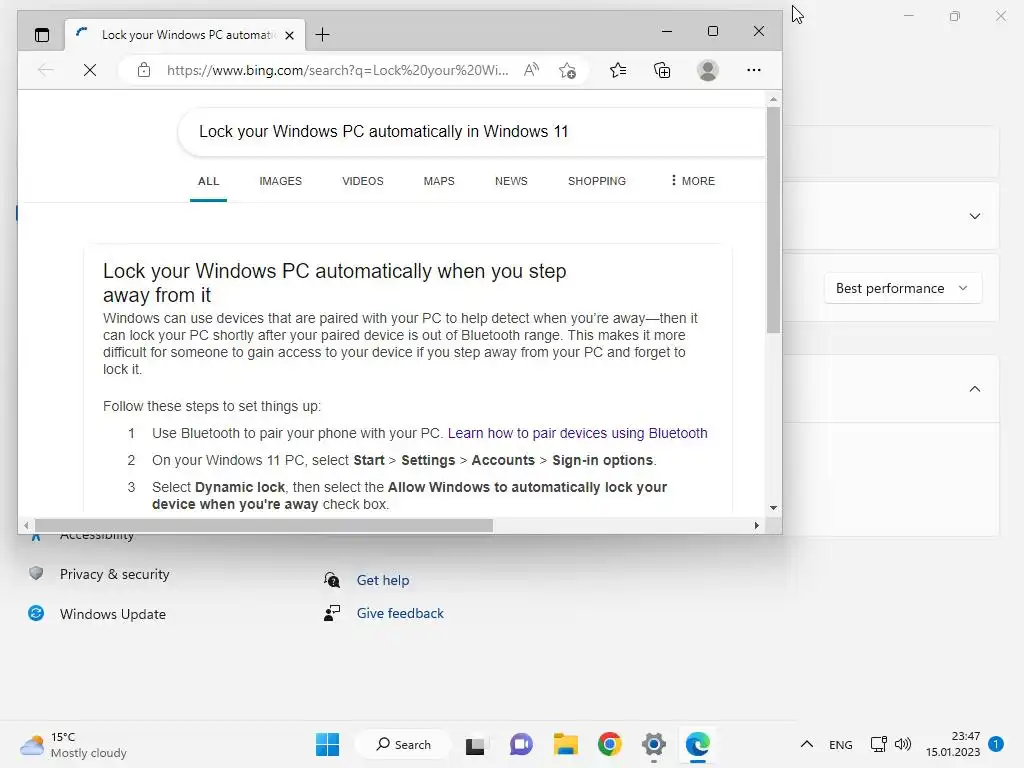Open network status tray icon
1024x768 pixels.
click(879, 744)
